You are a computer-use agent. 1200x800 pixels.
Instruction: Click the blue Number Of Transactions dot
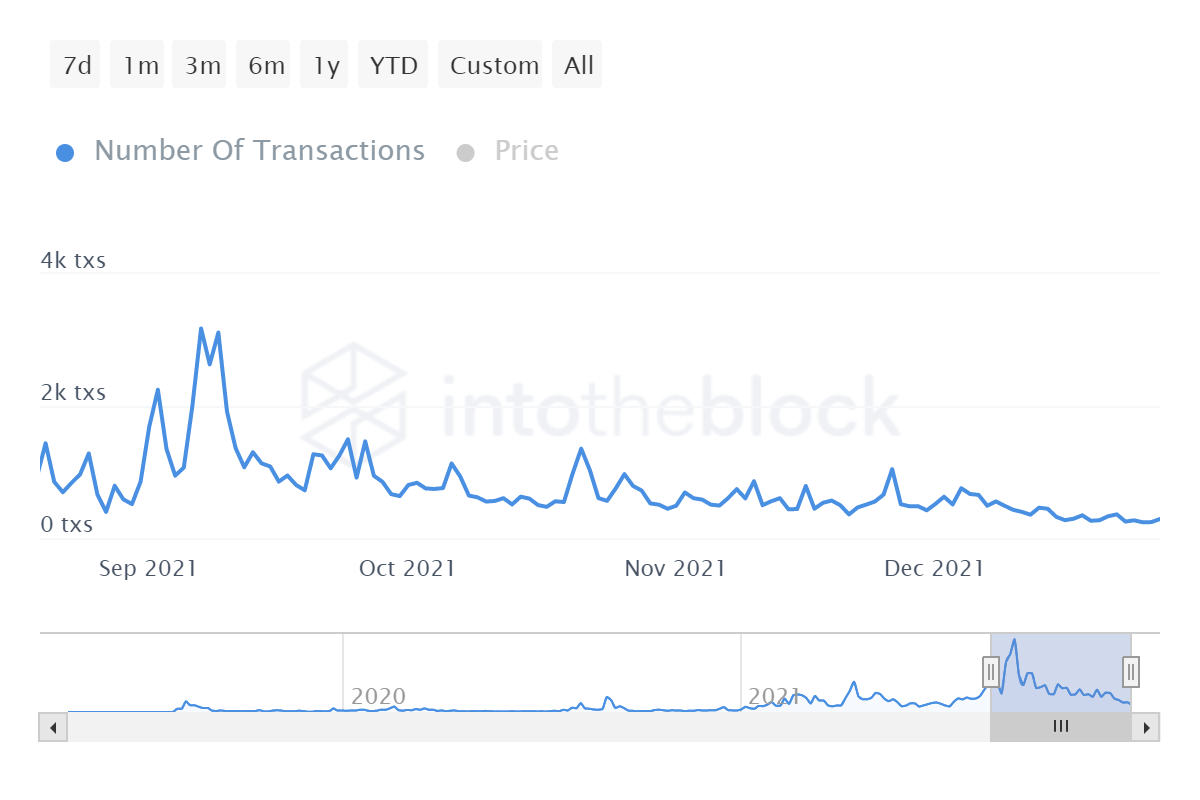coord(65,153)
